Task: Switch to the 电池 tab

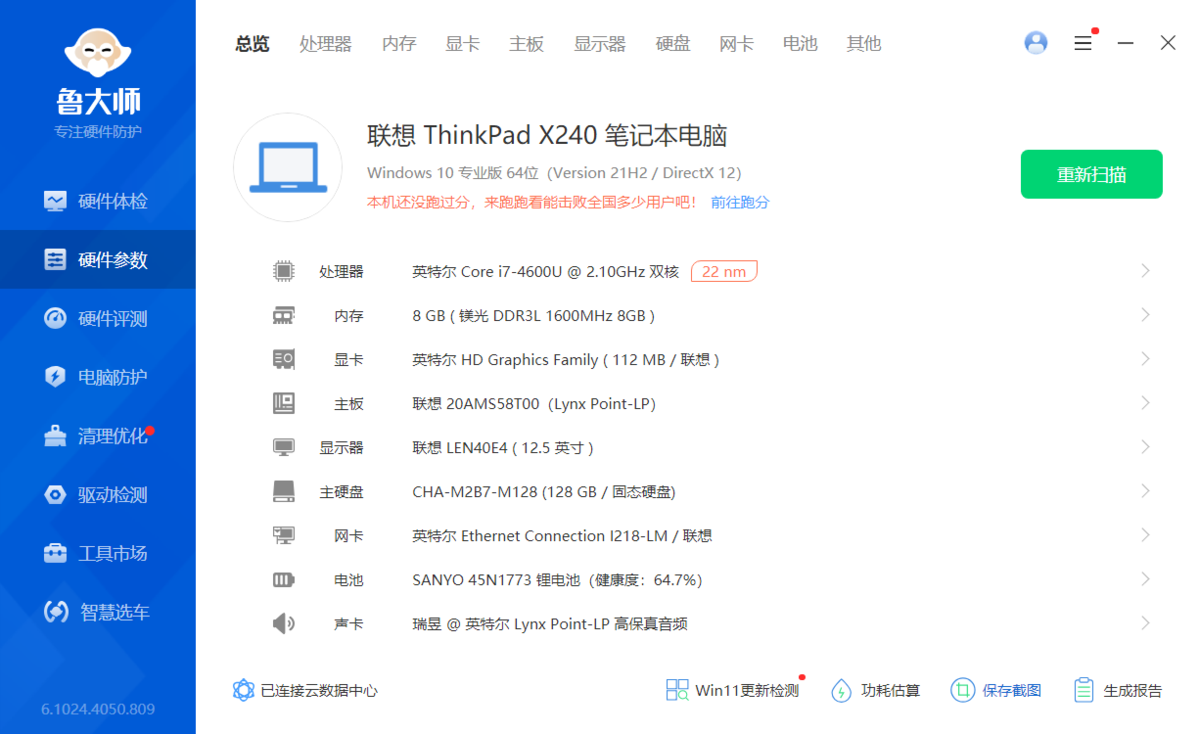Action: 801,44
